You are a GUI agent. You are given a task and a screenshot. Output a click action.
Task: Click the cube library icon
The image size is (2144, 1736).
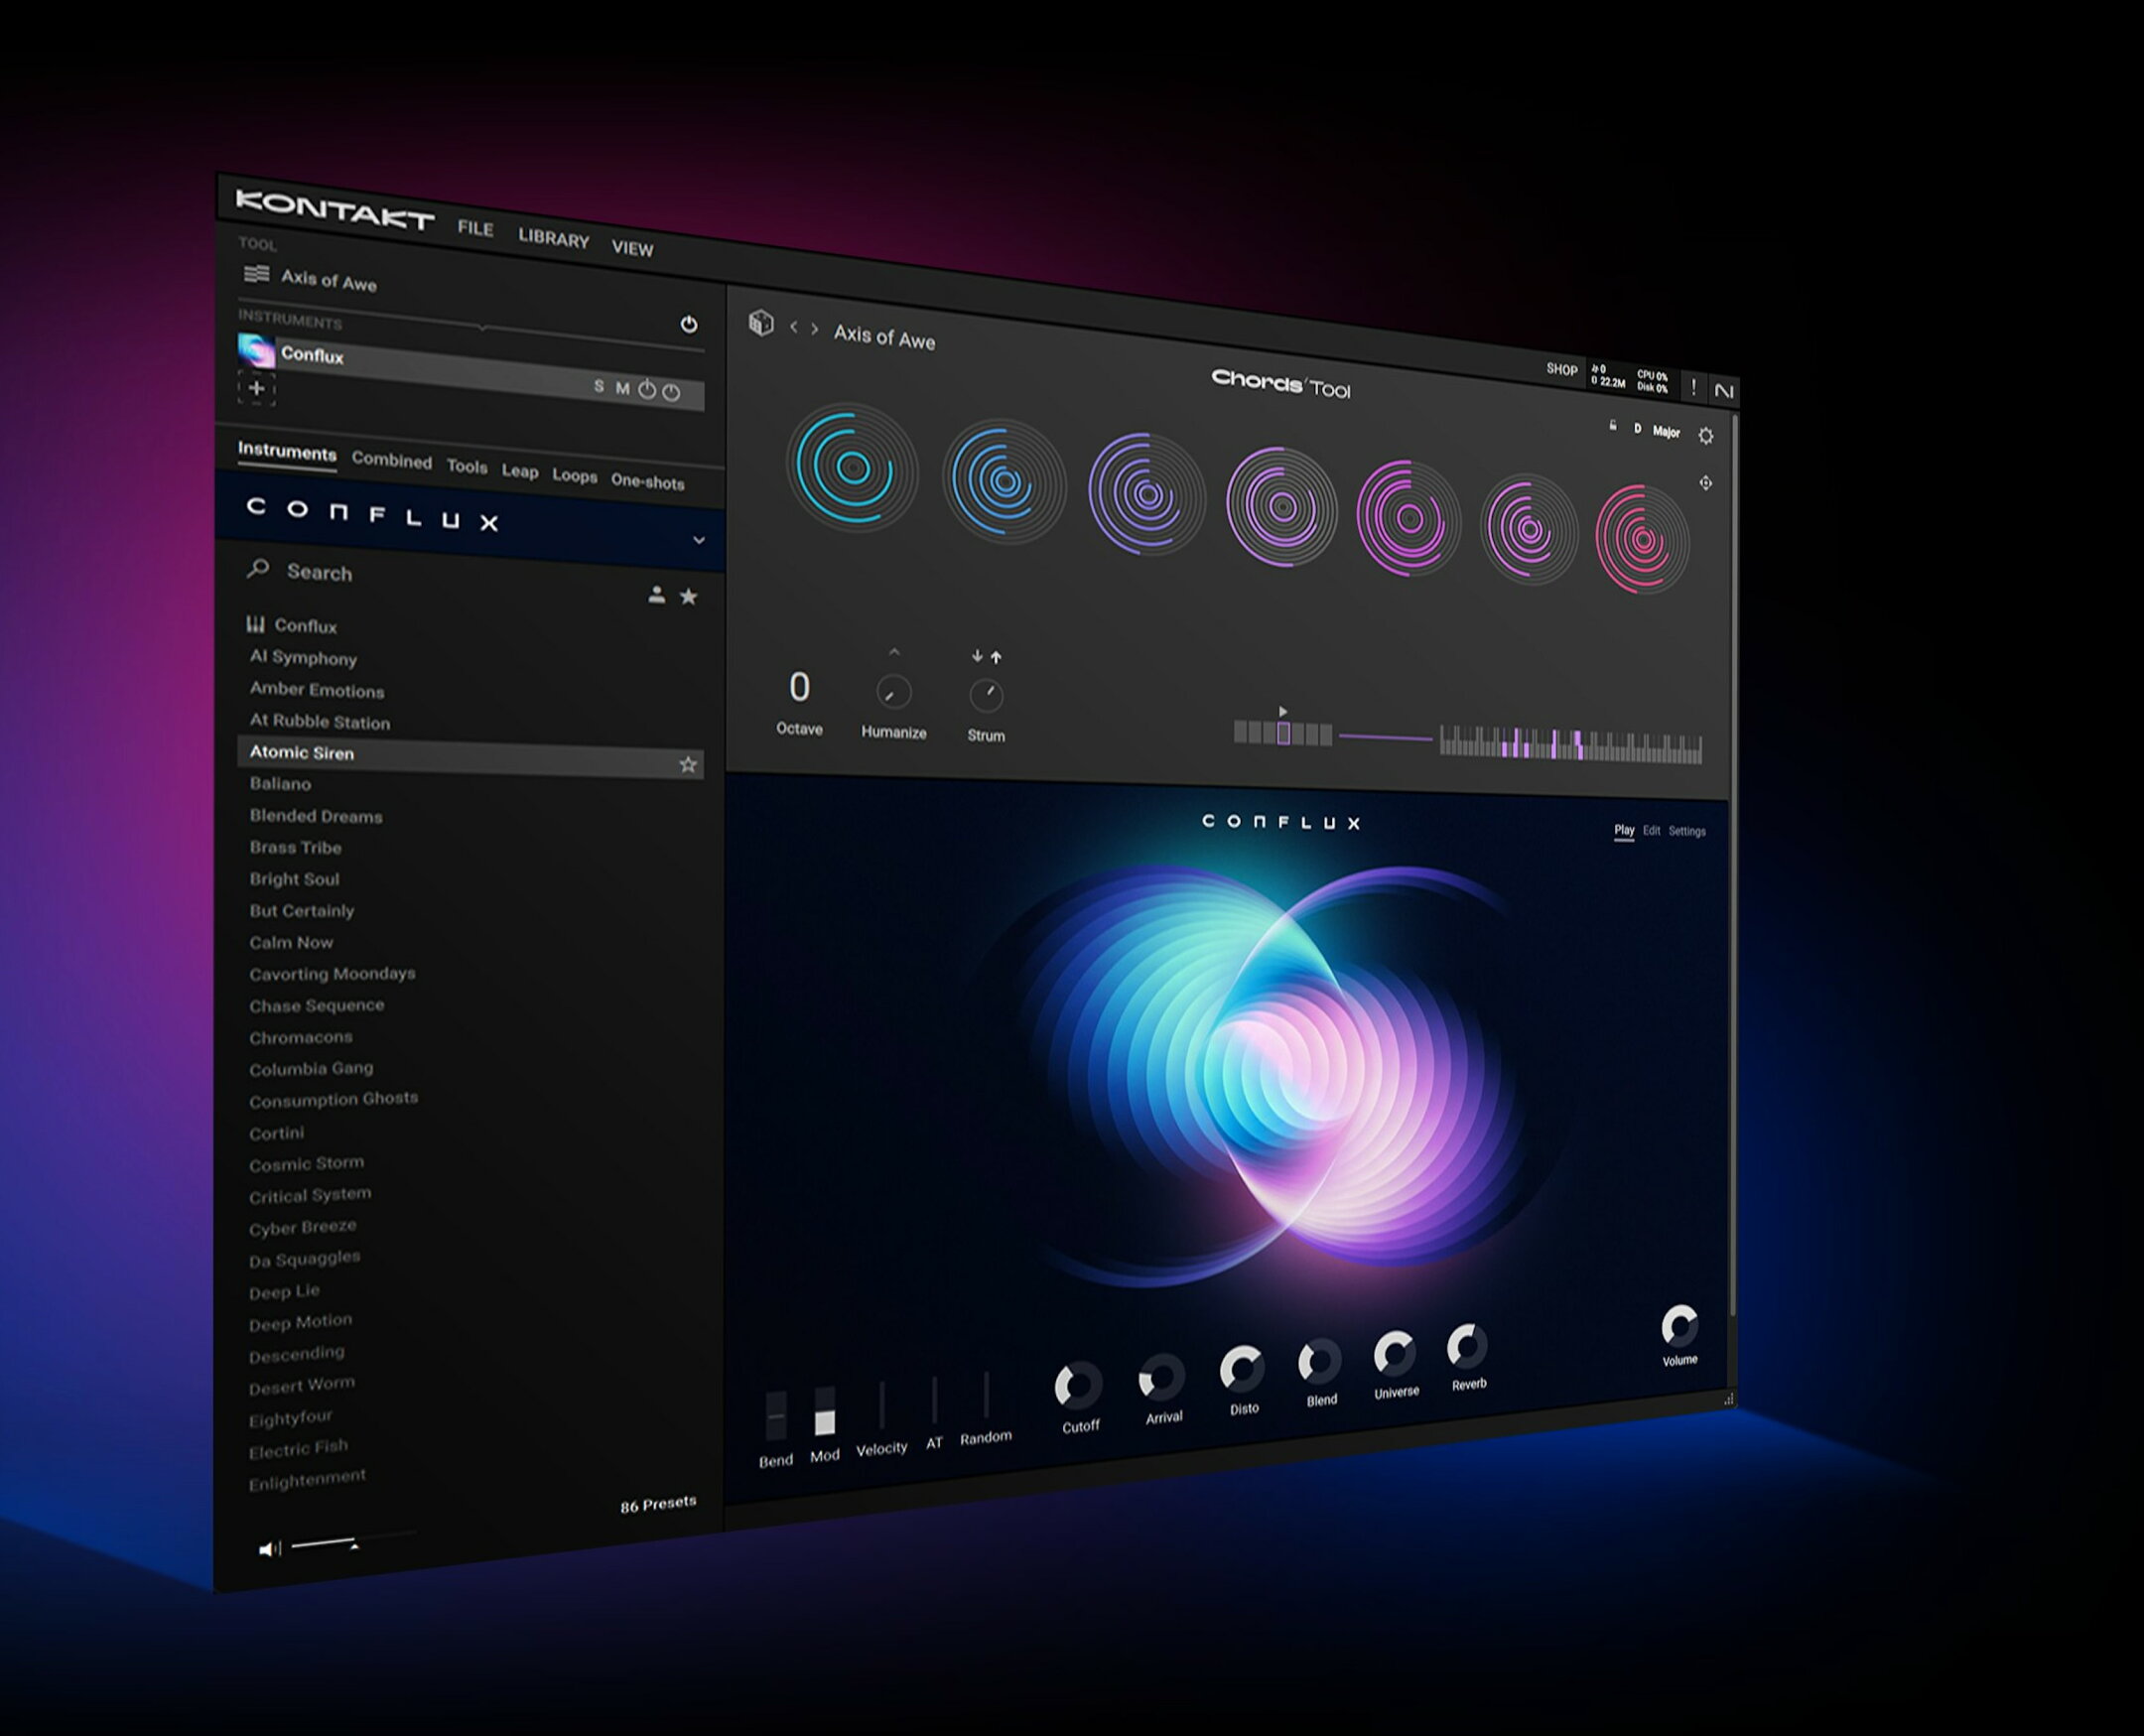[761, 323]
